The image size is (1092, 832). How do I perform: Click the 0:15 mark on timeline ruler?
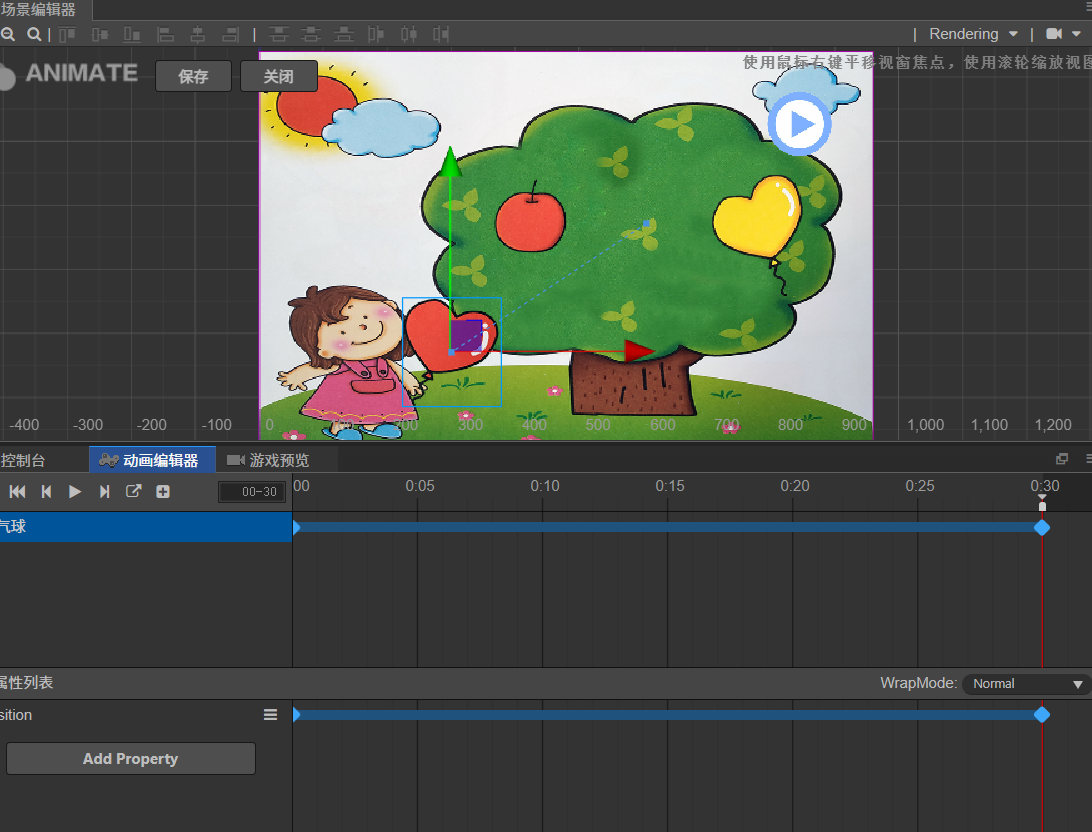coord(669,486)
